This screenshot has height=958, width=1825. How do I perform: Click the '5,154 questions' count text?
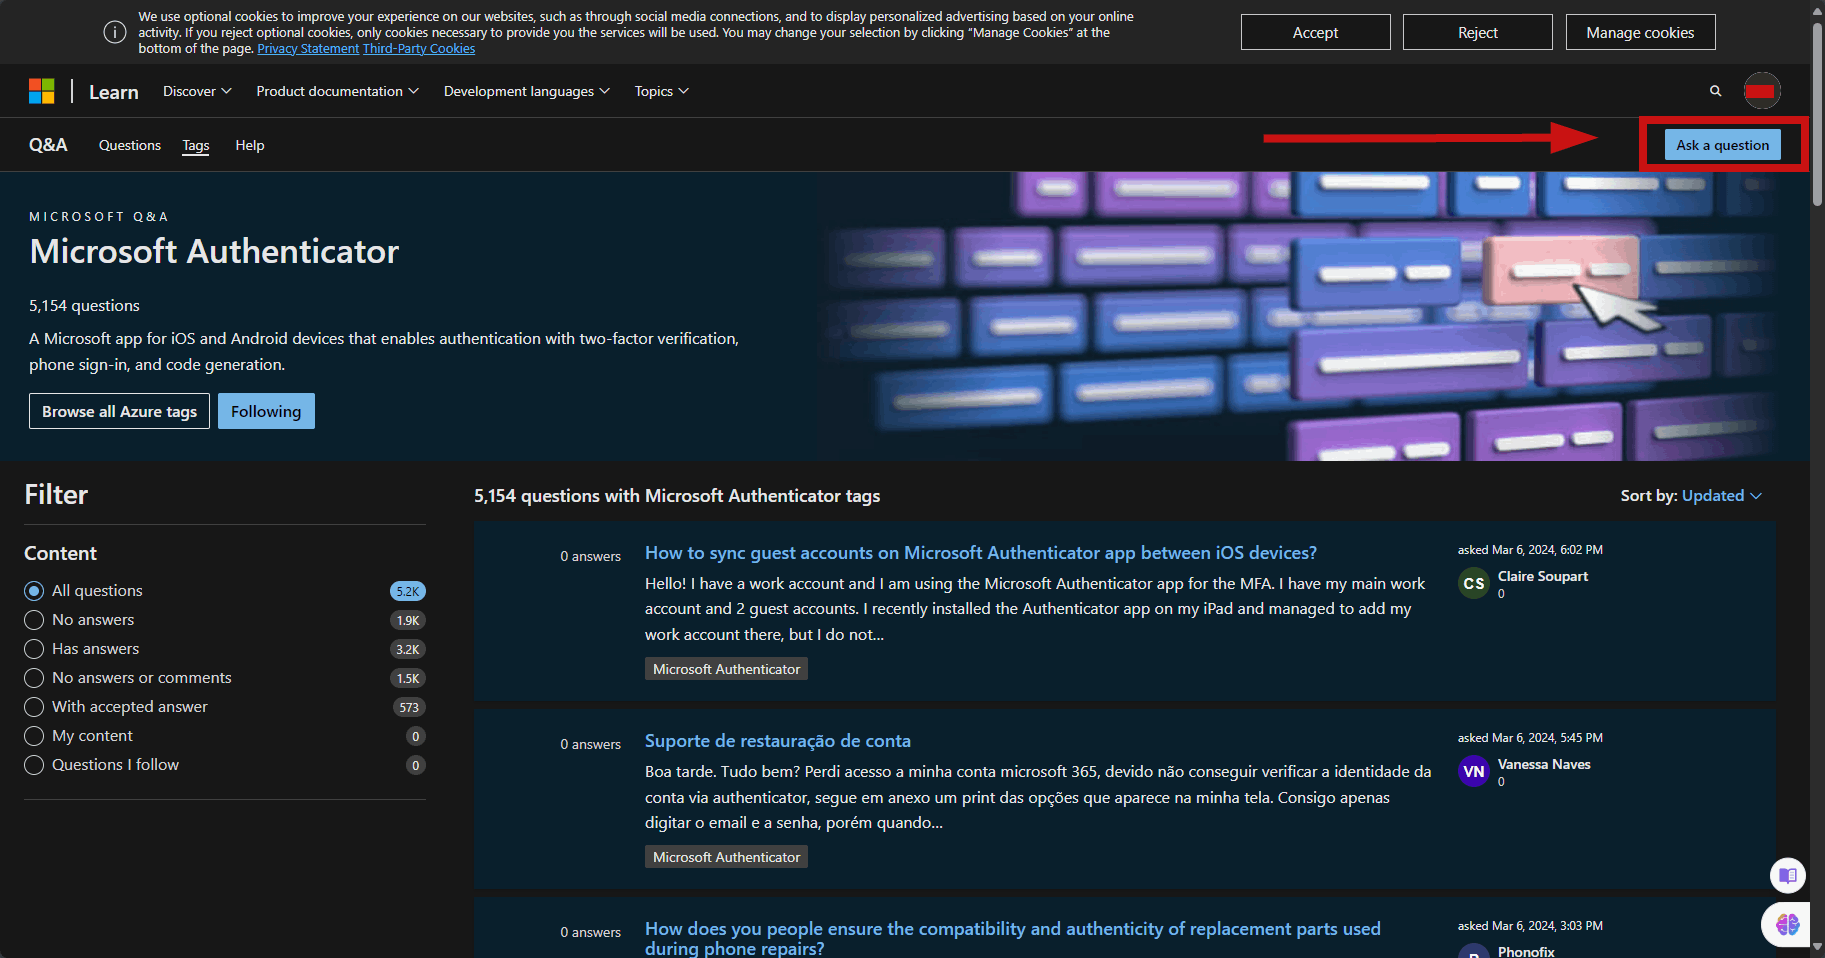point(84,306)
